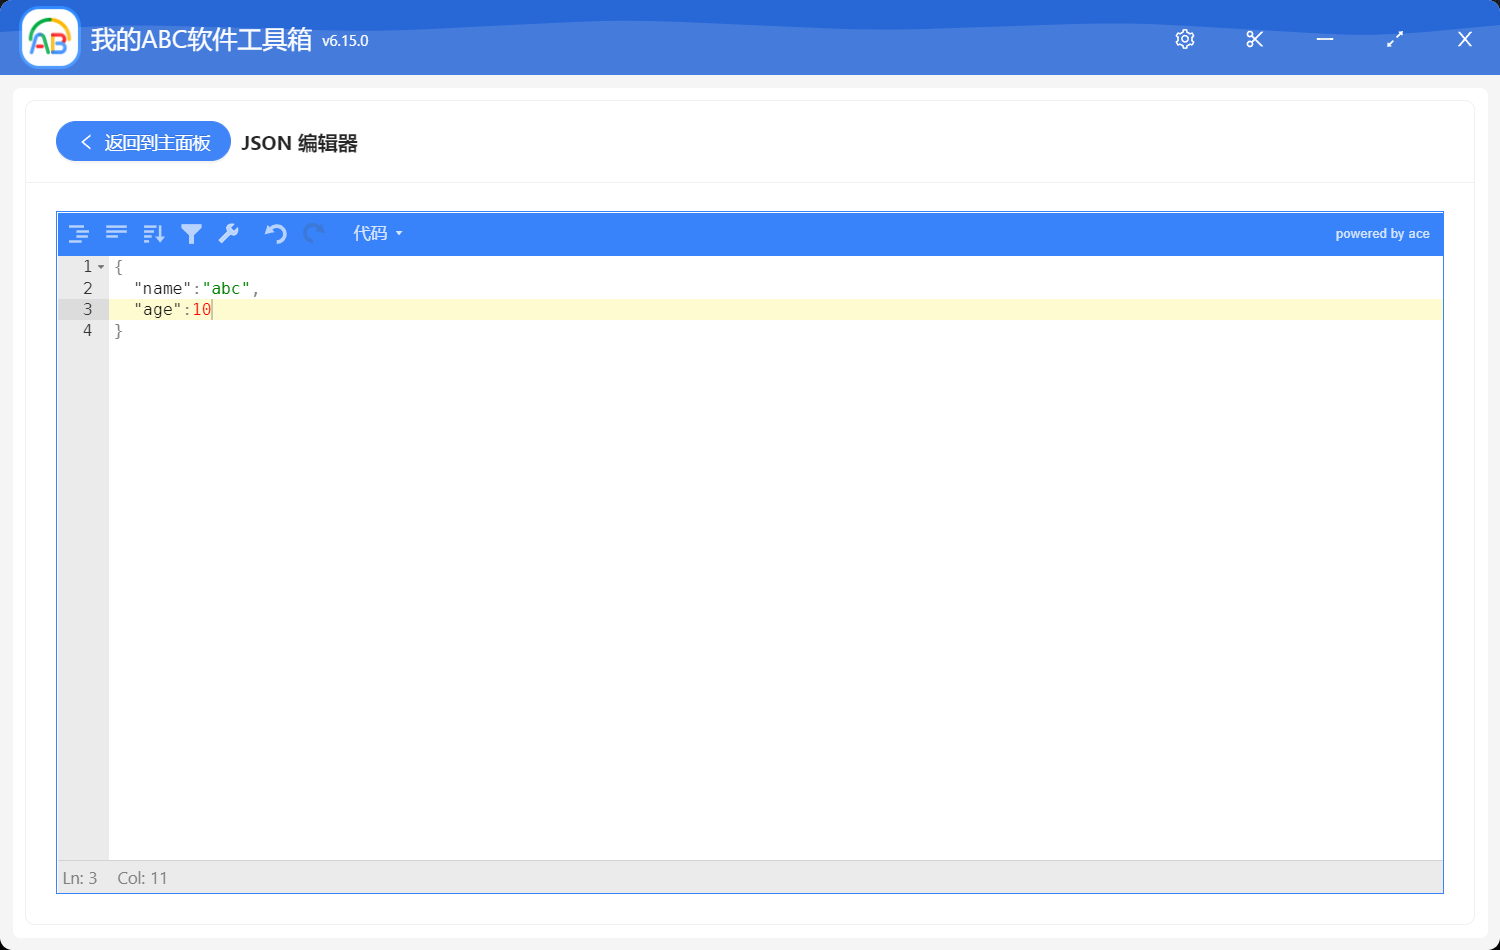Click the ABC toolbox app logo

click(50, 39)
